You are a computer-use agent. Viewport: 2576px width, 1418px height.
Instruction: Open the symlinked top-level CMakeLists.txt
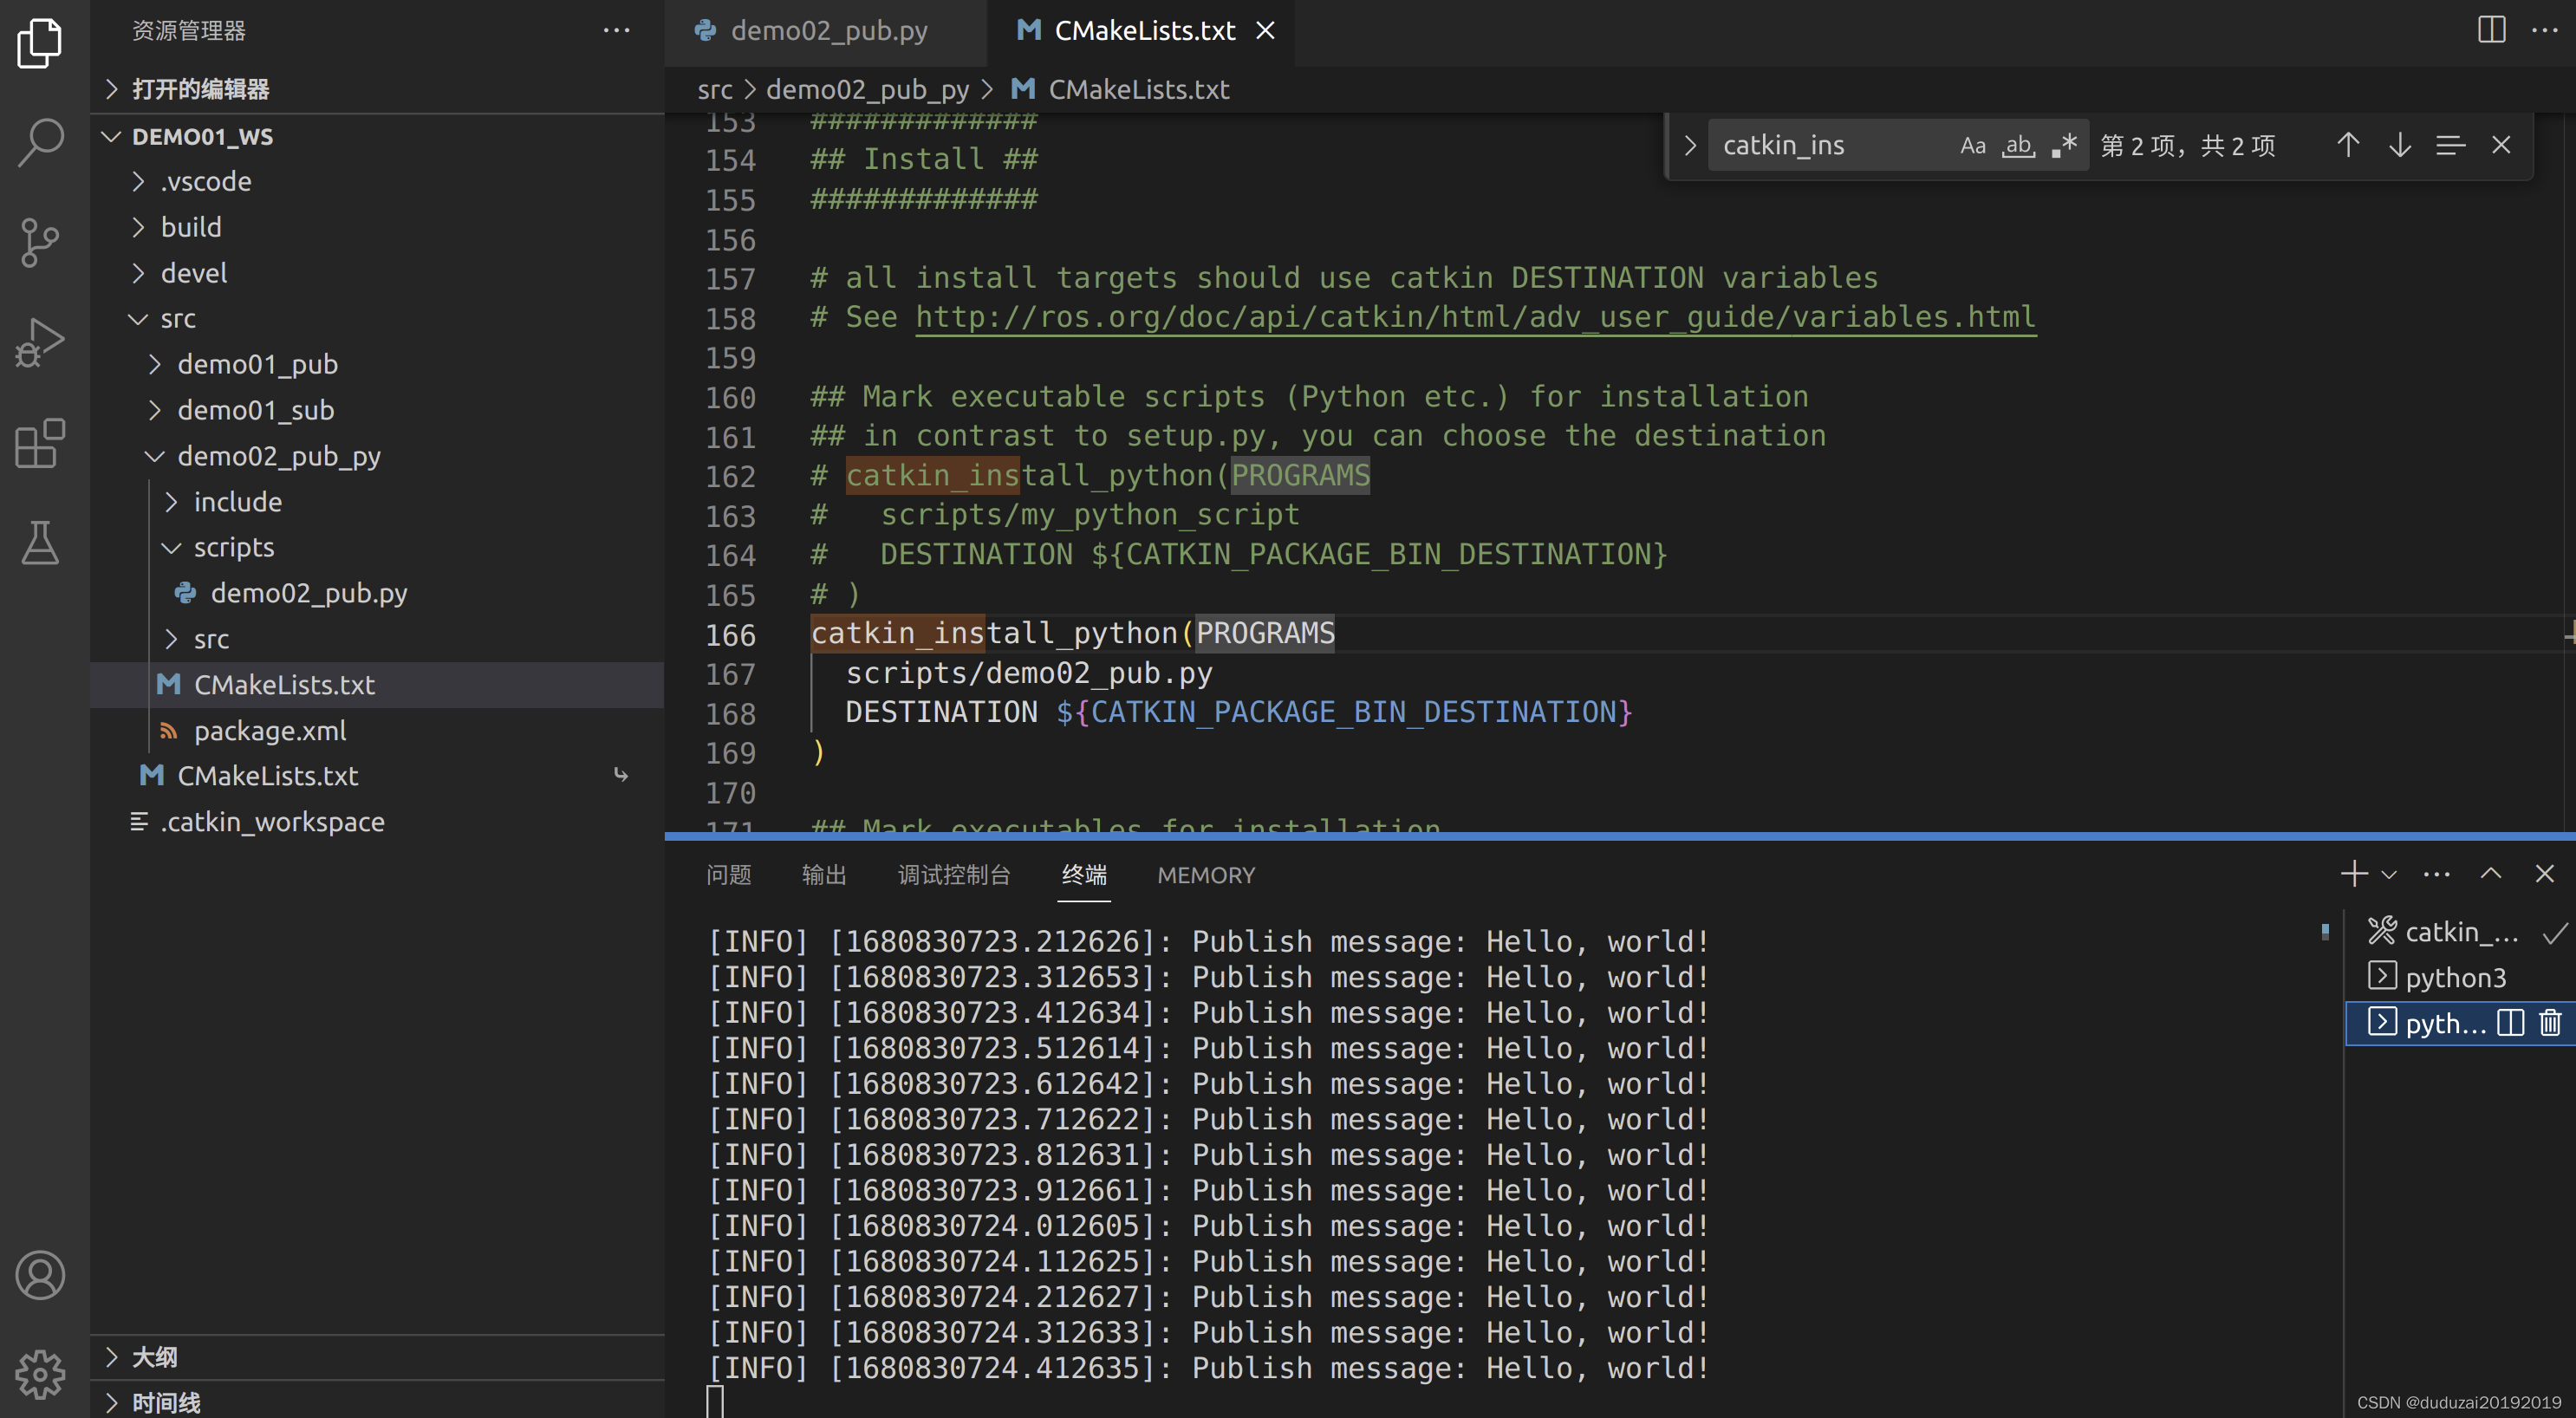(x=377, y=776)
